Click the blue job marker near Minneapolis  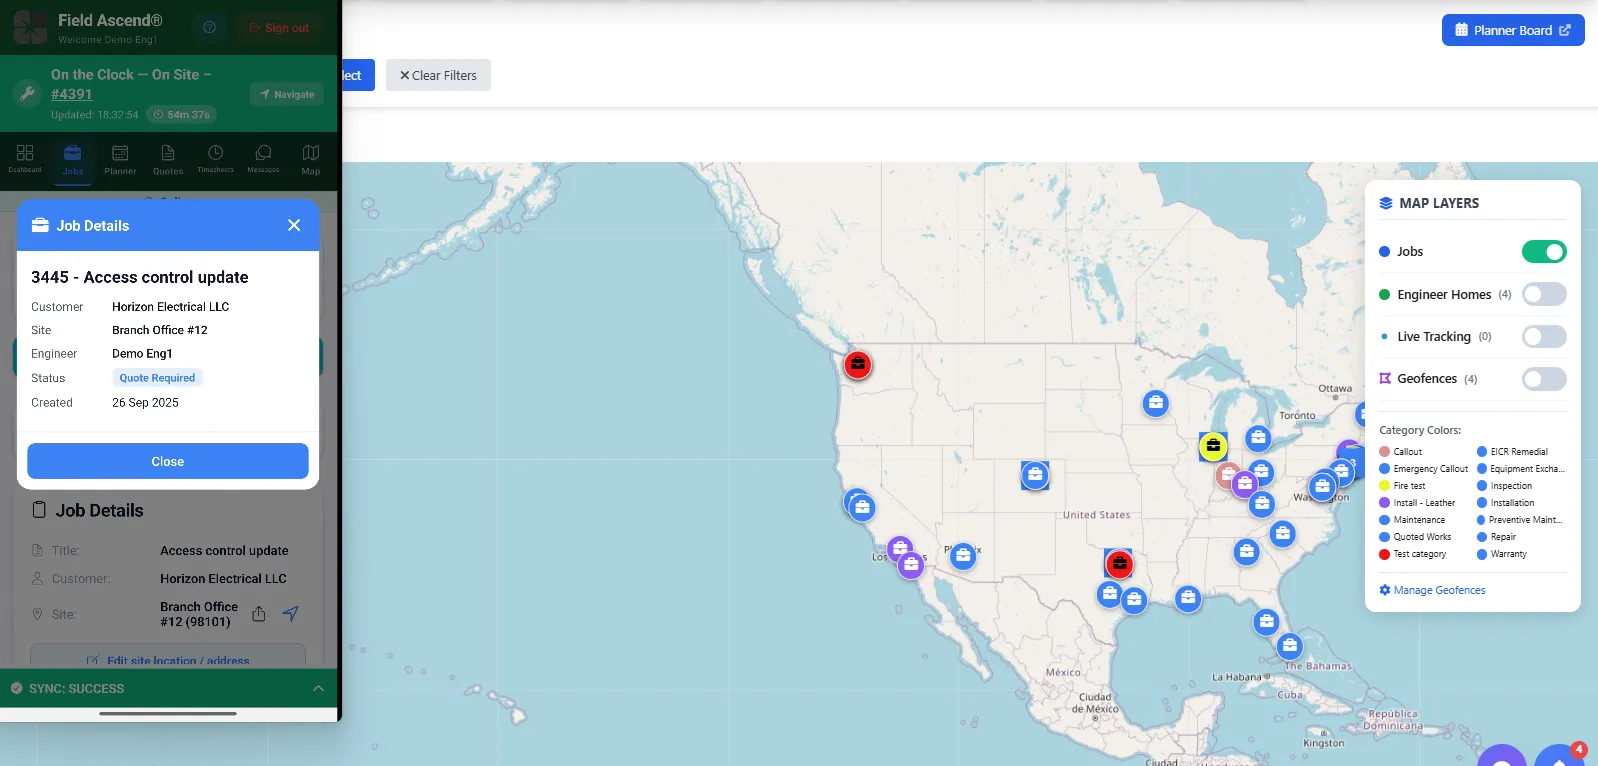[1156, 404]
